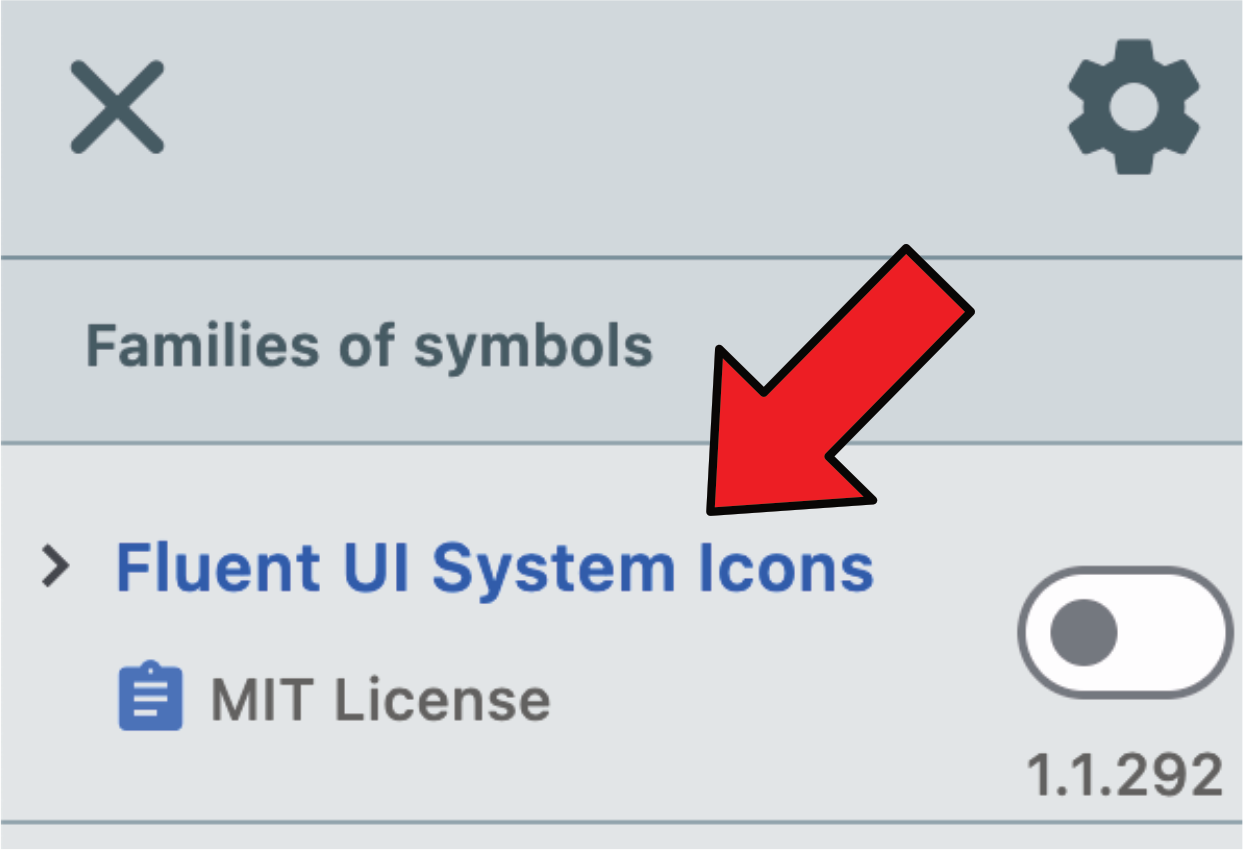
Task: Expand the Fluent UI System Icons family
Action: pyautogui.click(x=56, y=567)
